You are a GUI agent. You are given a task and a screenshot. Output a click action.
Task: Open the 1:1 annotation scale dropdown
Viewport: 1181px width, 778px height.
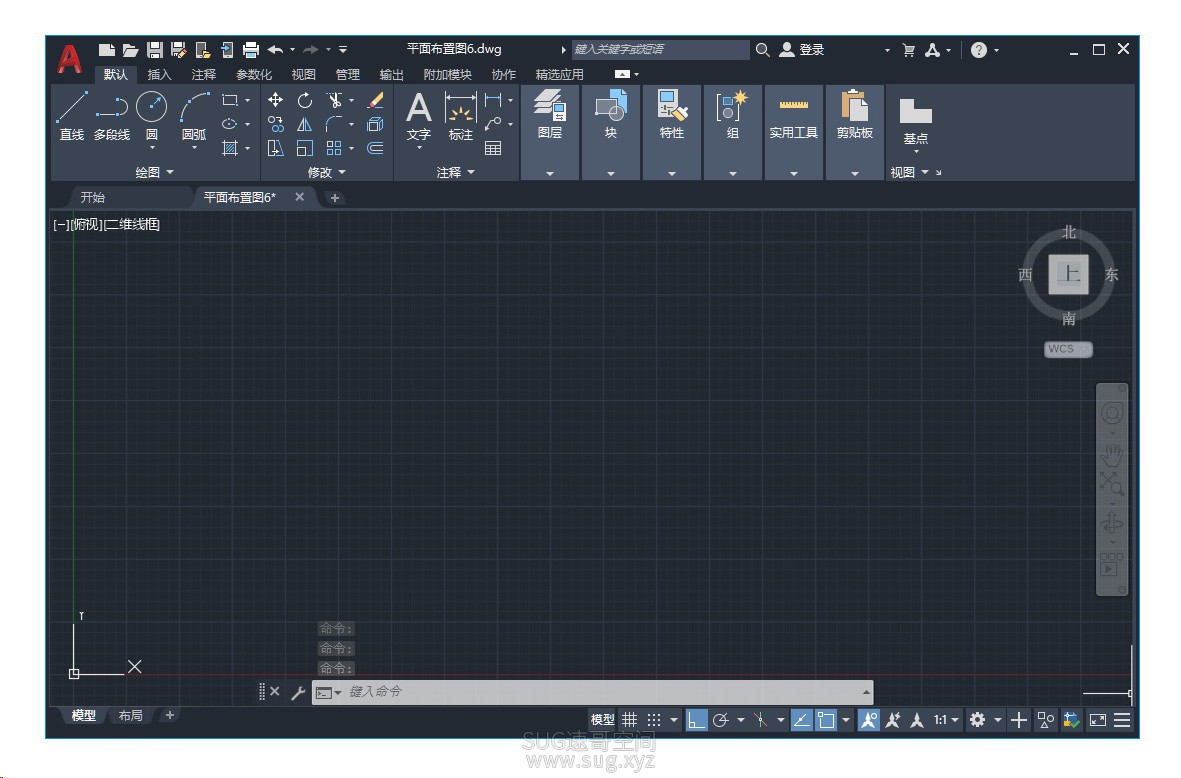pyautogui.click(x=946, y=720)
